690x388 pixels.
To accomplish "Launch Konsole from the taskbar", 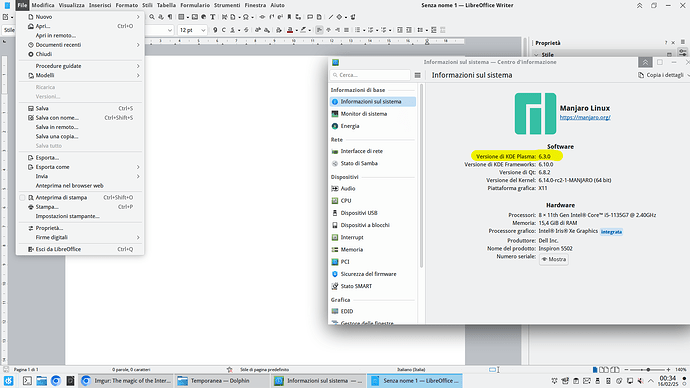I will point(27,381).
